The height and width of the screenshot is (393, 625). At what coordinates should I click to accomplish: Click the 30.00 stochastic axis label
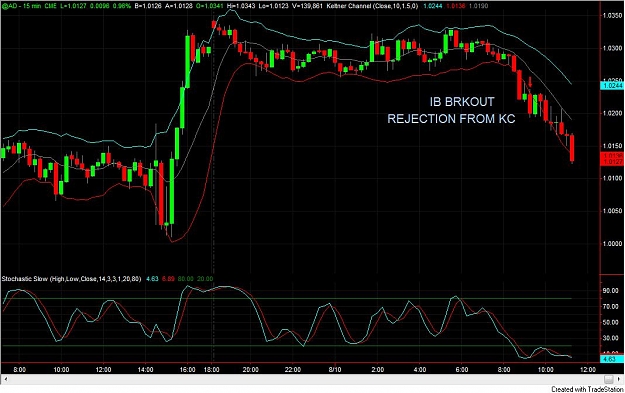[x=610, y=338]
